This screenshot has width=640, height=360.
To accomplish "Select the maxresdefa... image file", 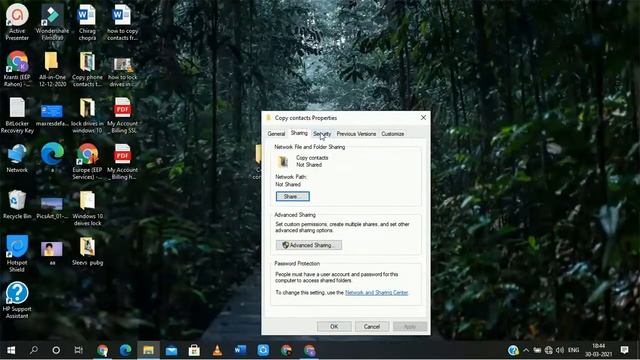I will (x=52, y=115).
